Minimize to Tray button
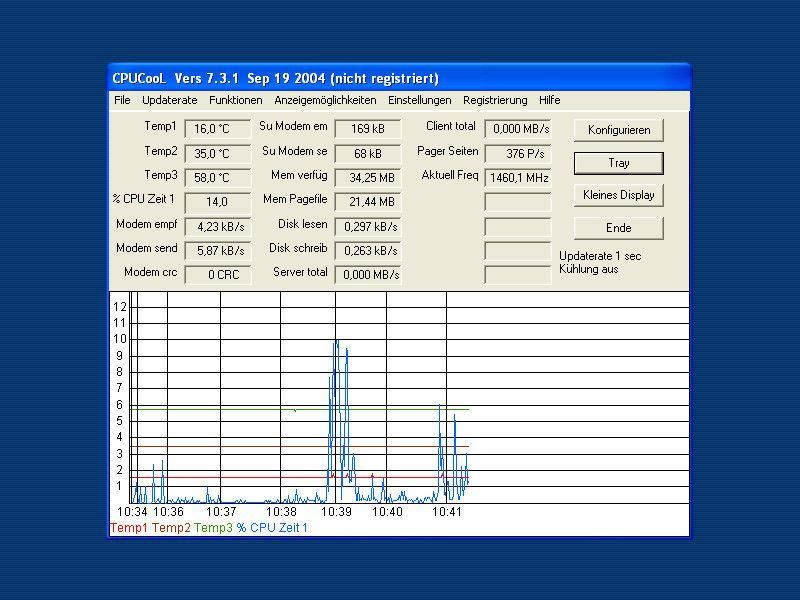 click(x=618, y=163)
